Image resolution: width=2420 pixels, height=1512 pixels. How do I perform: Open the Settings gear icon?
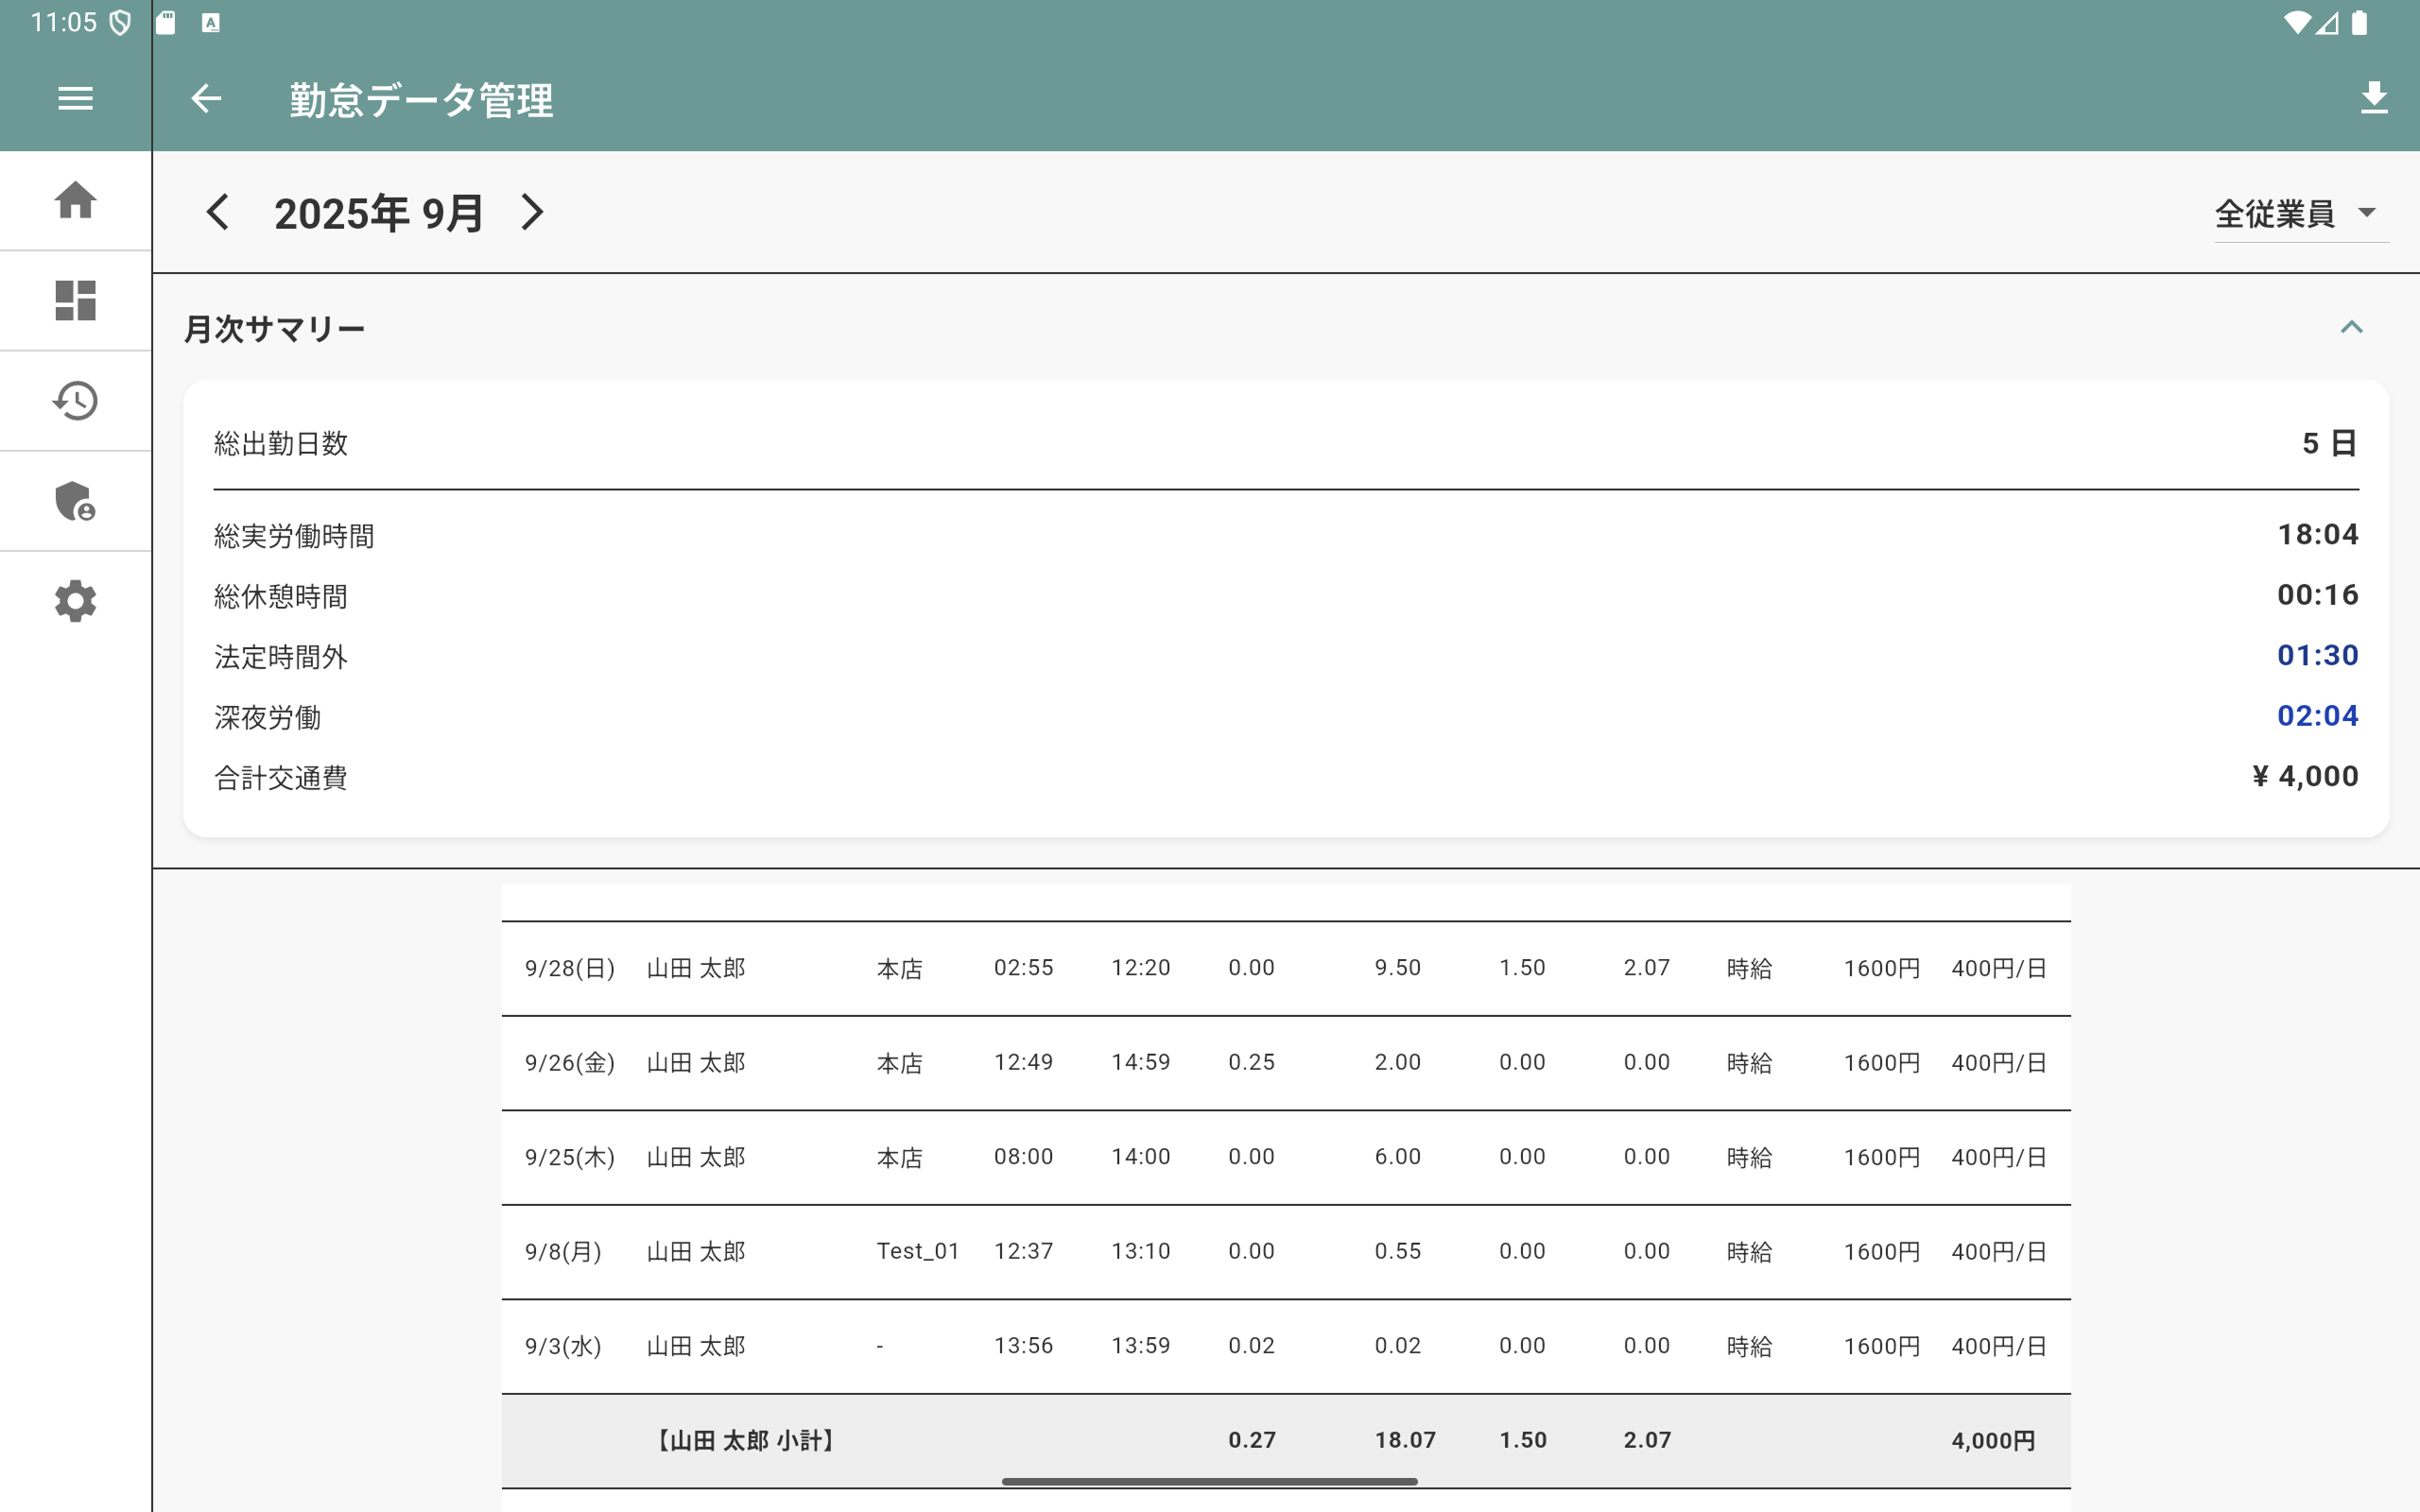[x=75, y=601]
